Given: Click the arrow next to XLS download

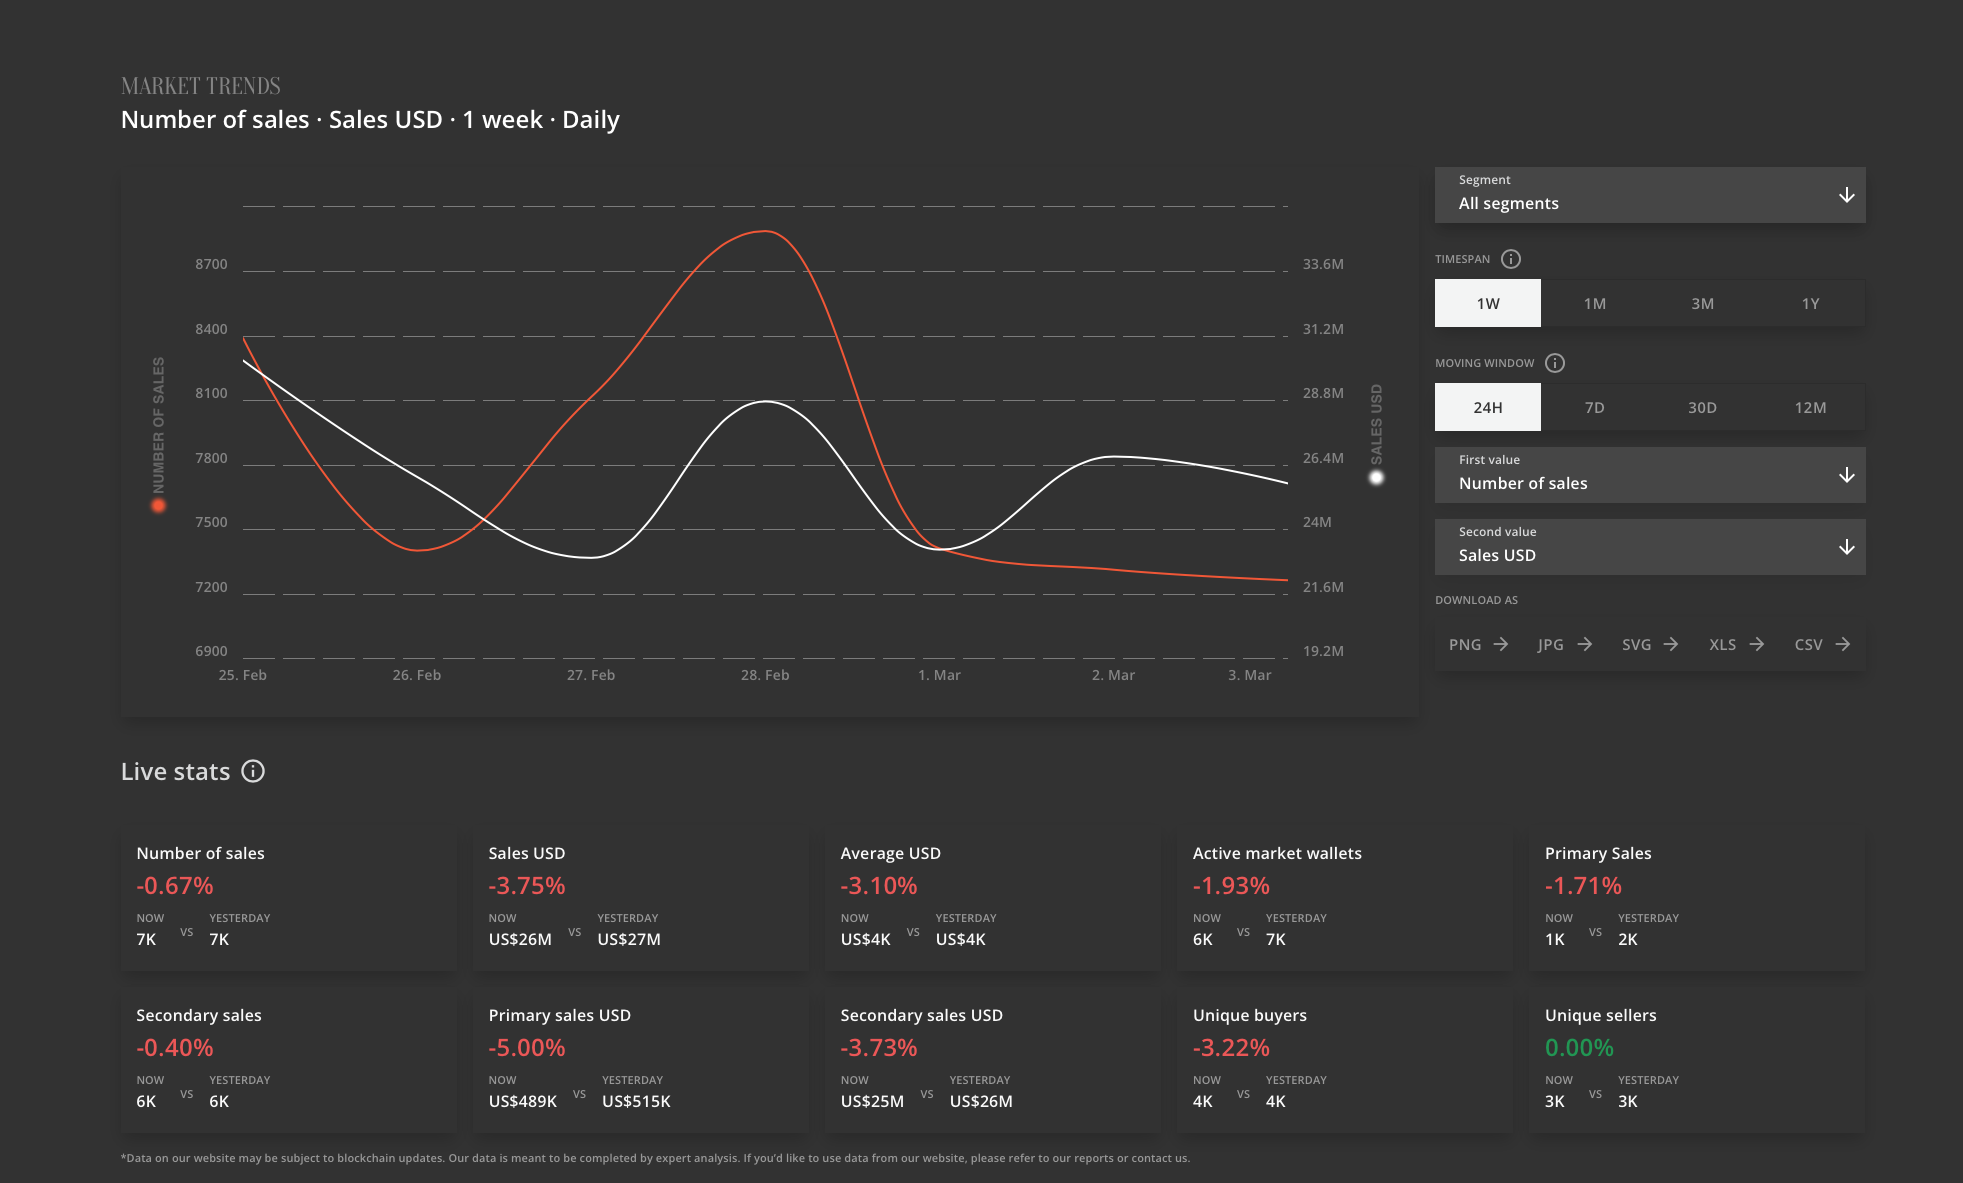Looking at the screenshot, I should point(1757,644).
